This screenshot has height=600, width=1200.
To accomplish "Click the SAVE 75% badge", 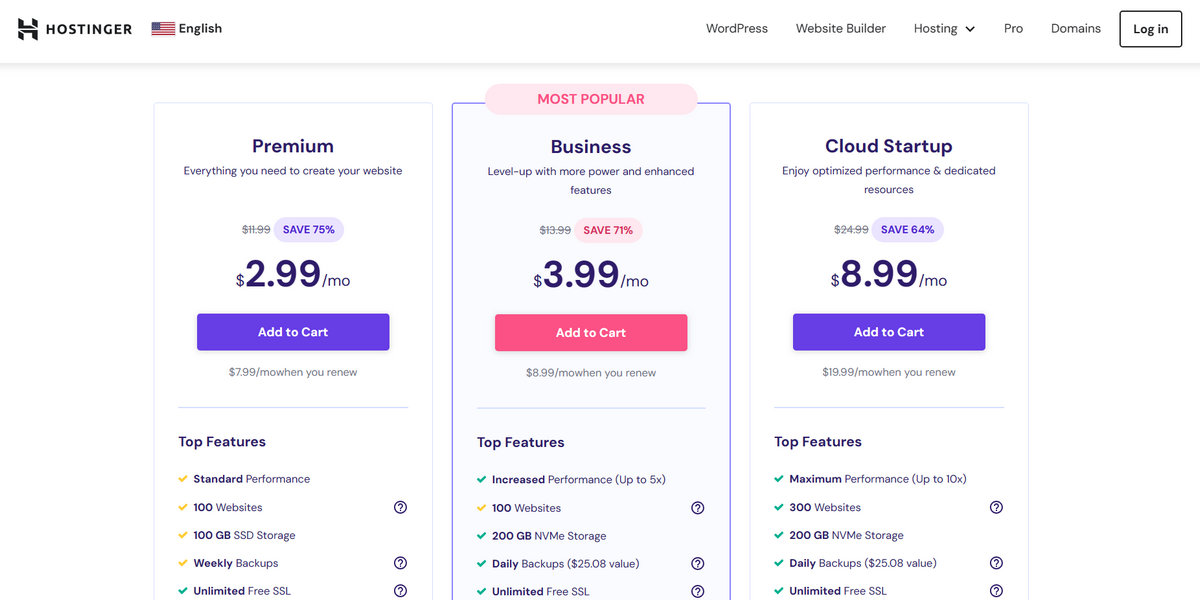I will pos(309,230).
